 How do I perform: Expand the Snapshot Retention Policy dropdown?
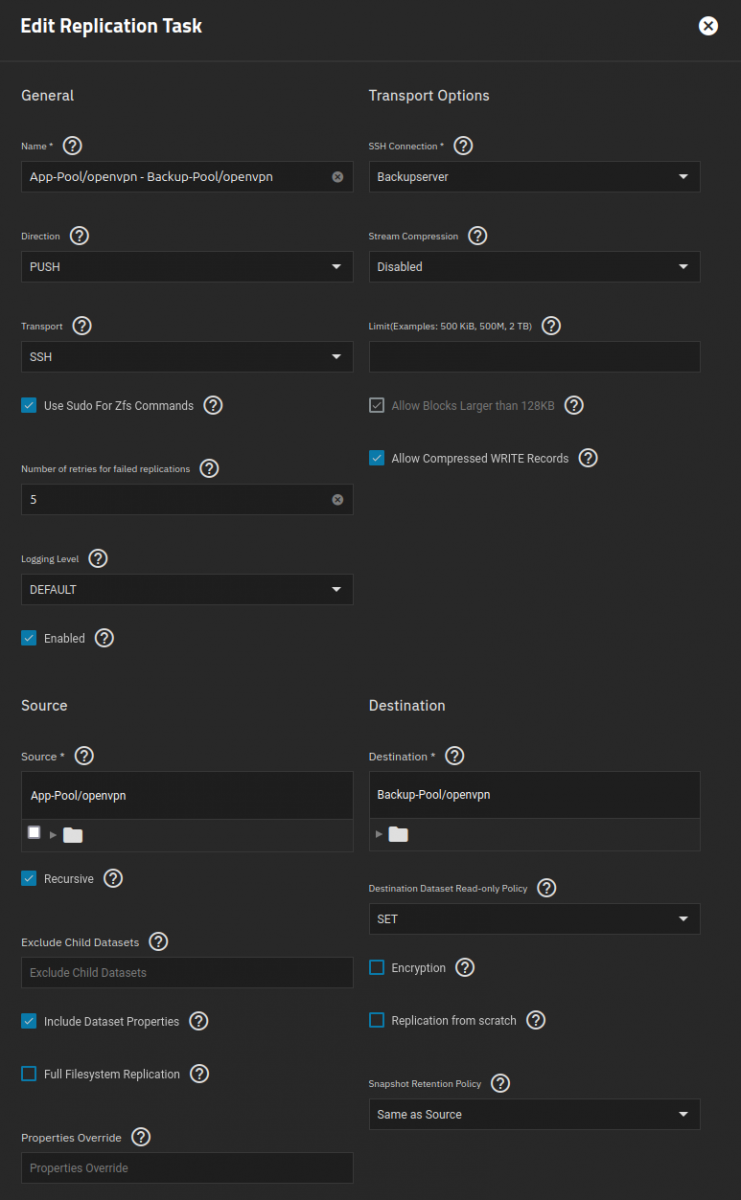click(534, 1114)
